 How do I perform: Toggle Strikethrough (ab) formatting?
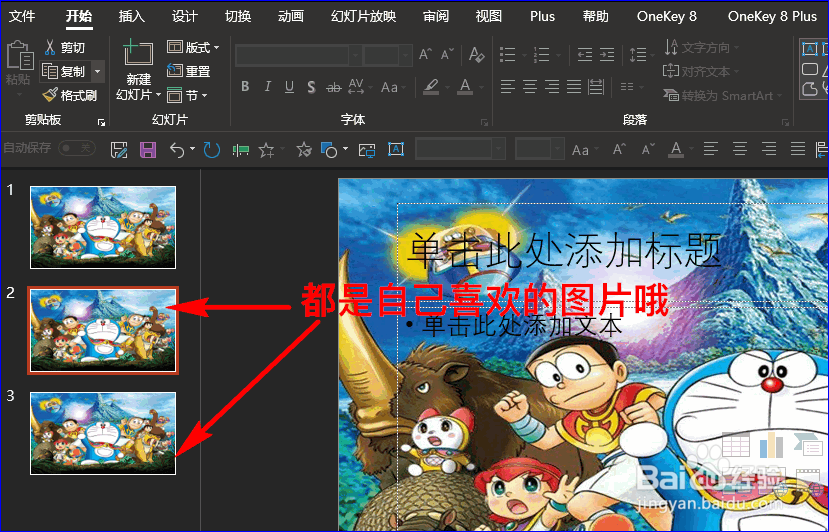[334, 87]
